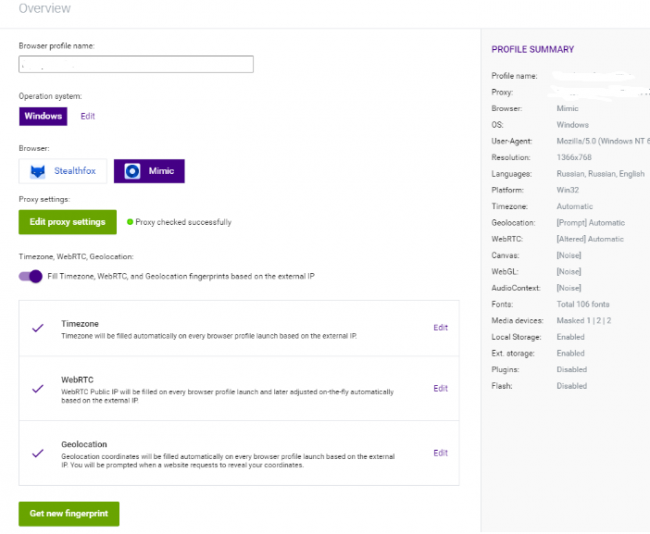Click Get new fingerprint button

click(x=68, y=513)
